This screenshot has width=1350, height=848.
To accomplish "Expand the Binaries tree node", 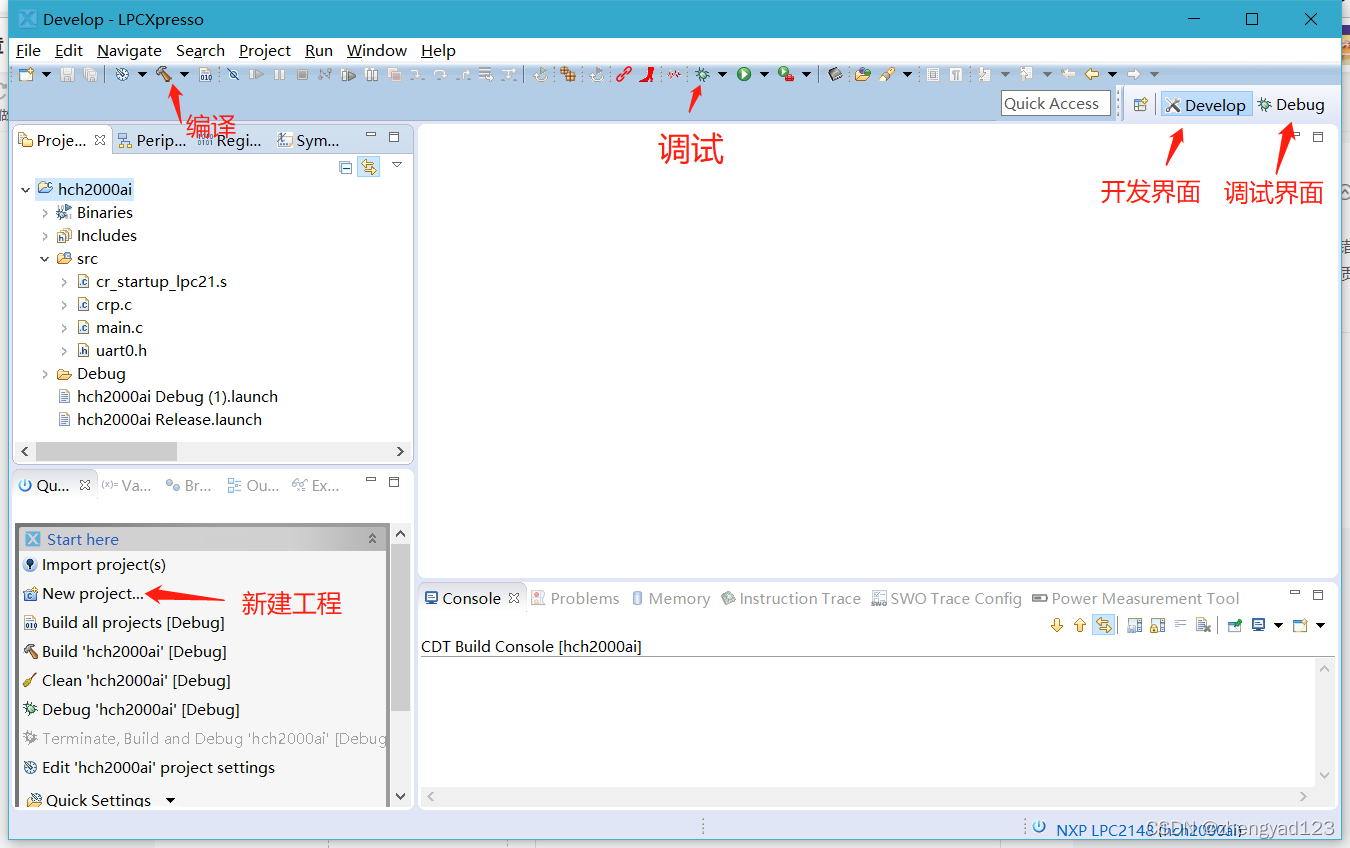I will click(x=45, y=213).
